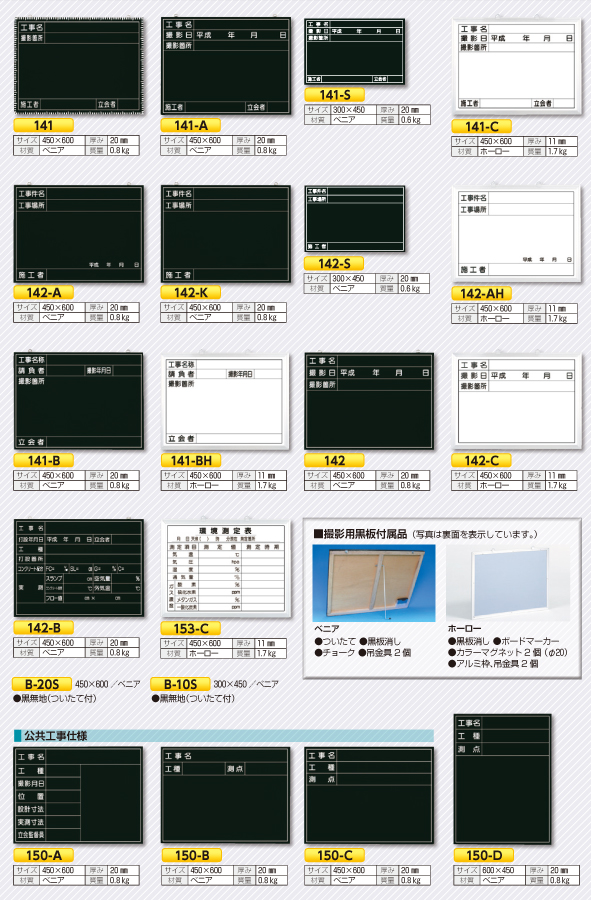Select the yellow 141-BH model label

pos(190,460)
